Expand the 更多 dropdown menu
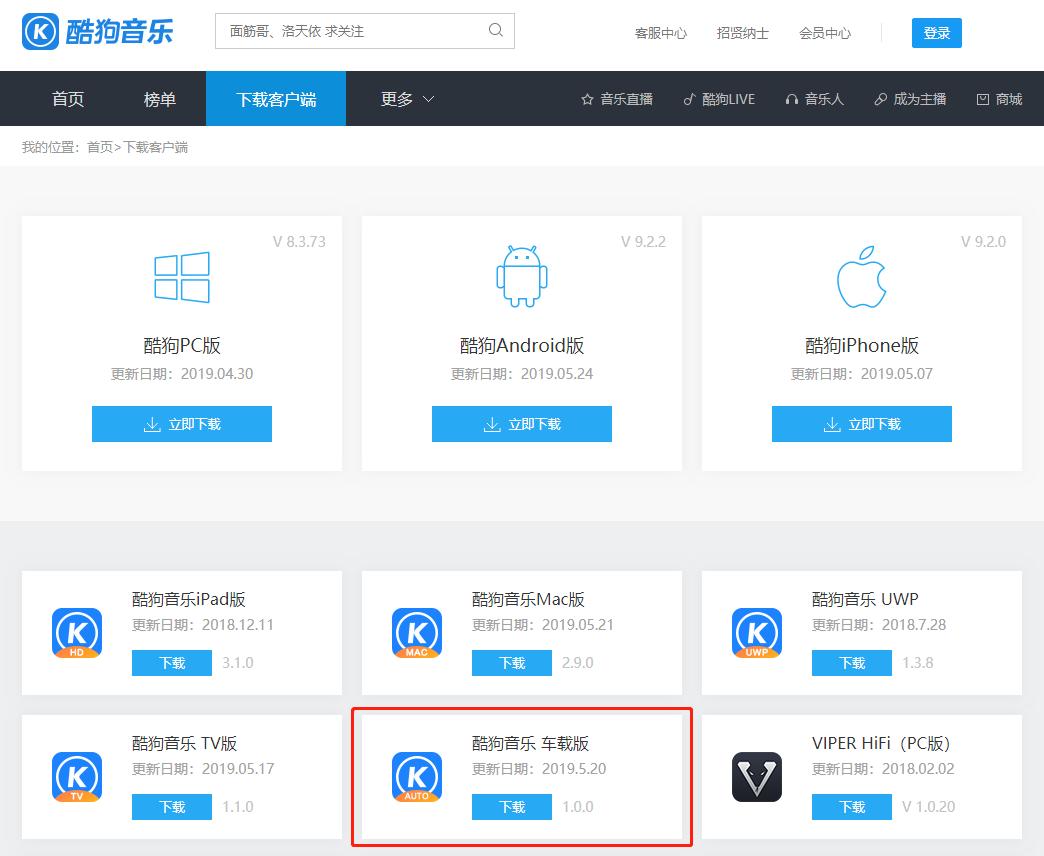 click(x=406, y=98)
